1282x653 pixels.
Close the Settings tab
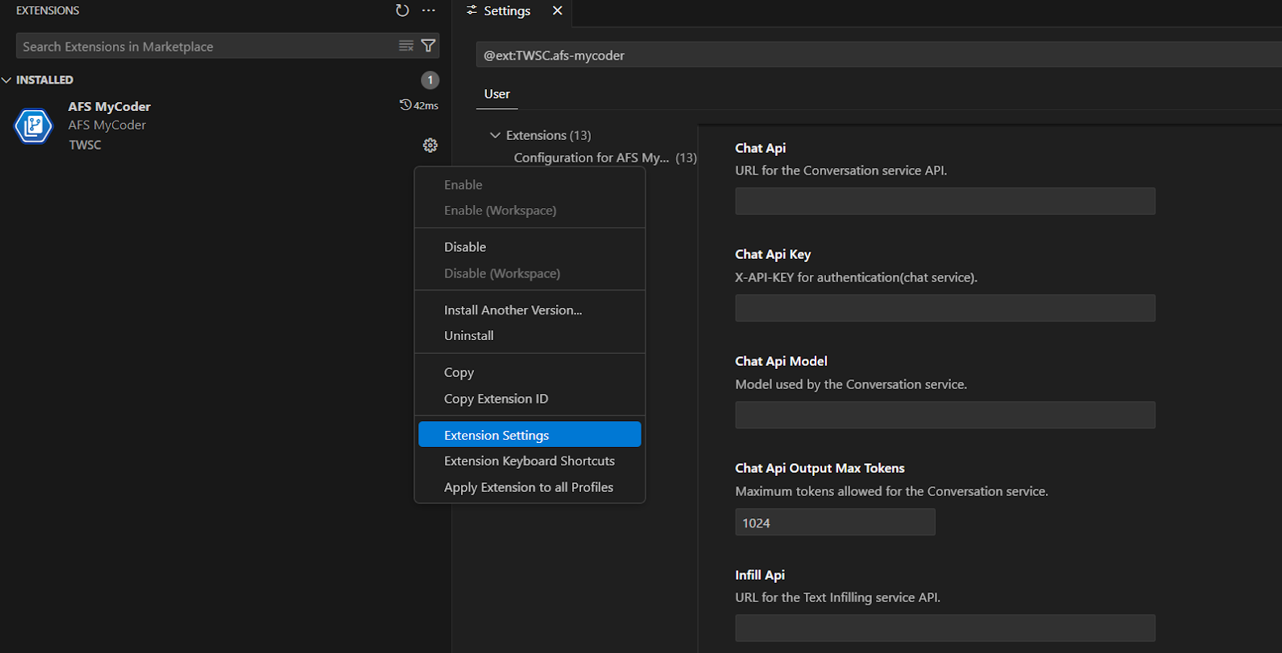tap(557, 10)
